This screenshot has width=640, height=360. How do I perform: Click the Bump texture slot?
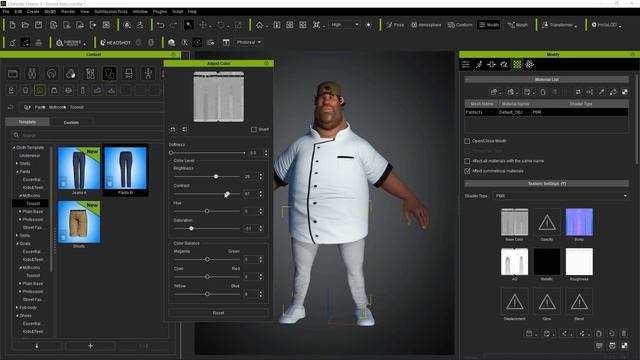(x=579, y=222)
